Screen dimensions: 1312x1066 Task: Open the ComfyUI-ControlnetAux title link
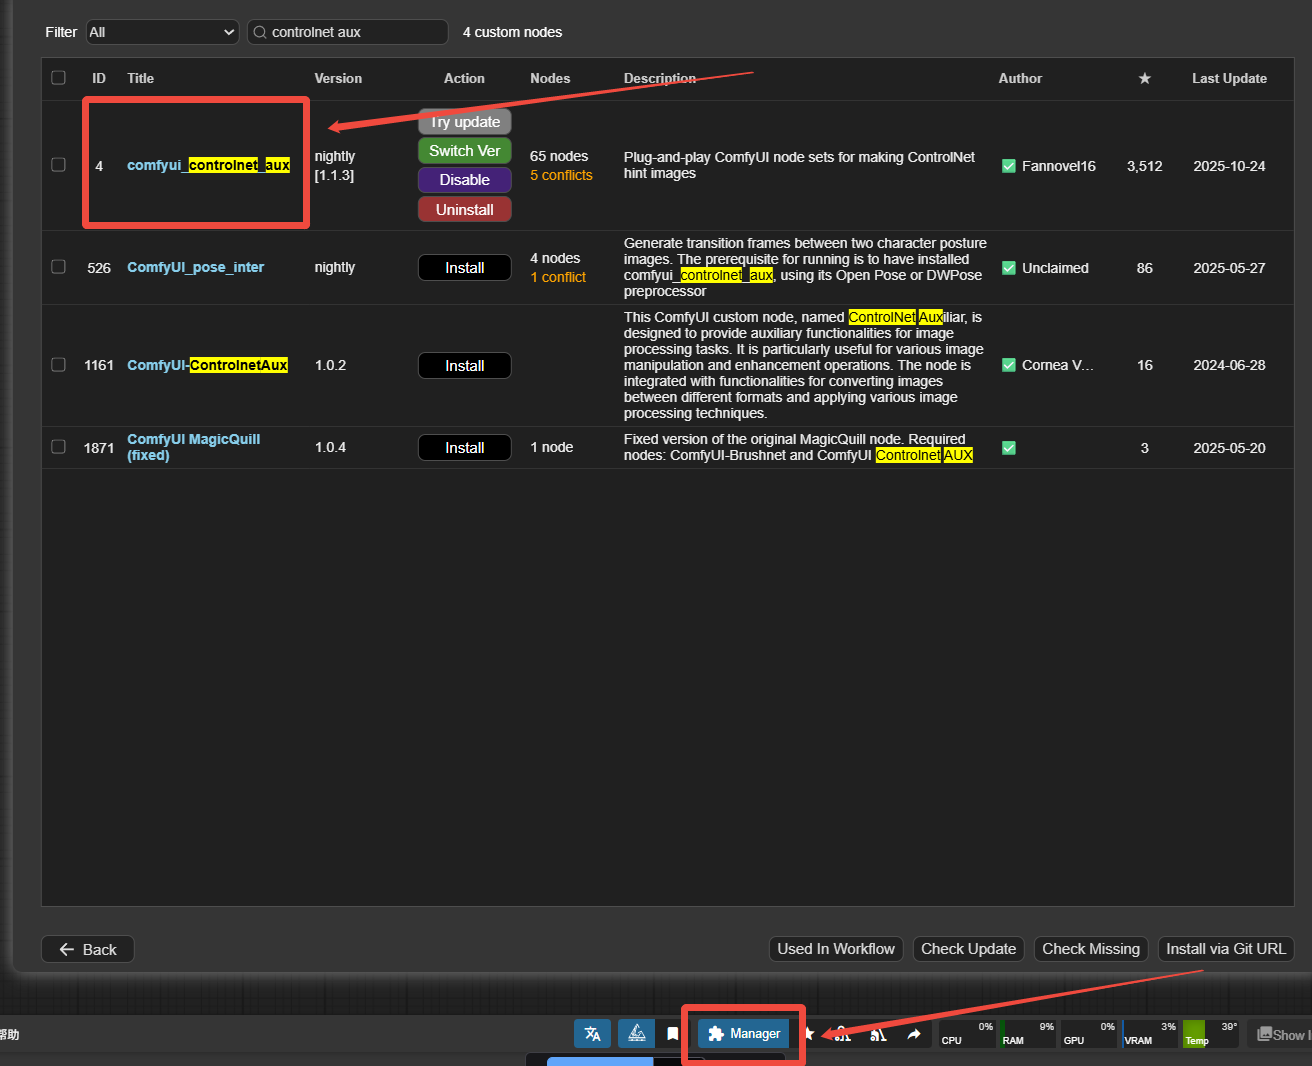(x=207, y=366)
